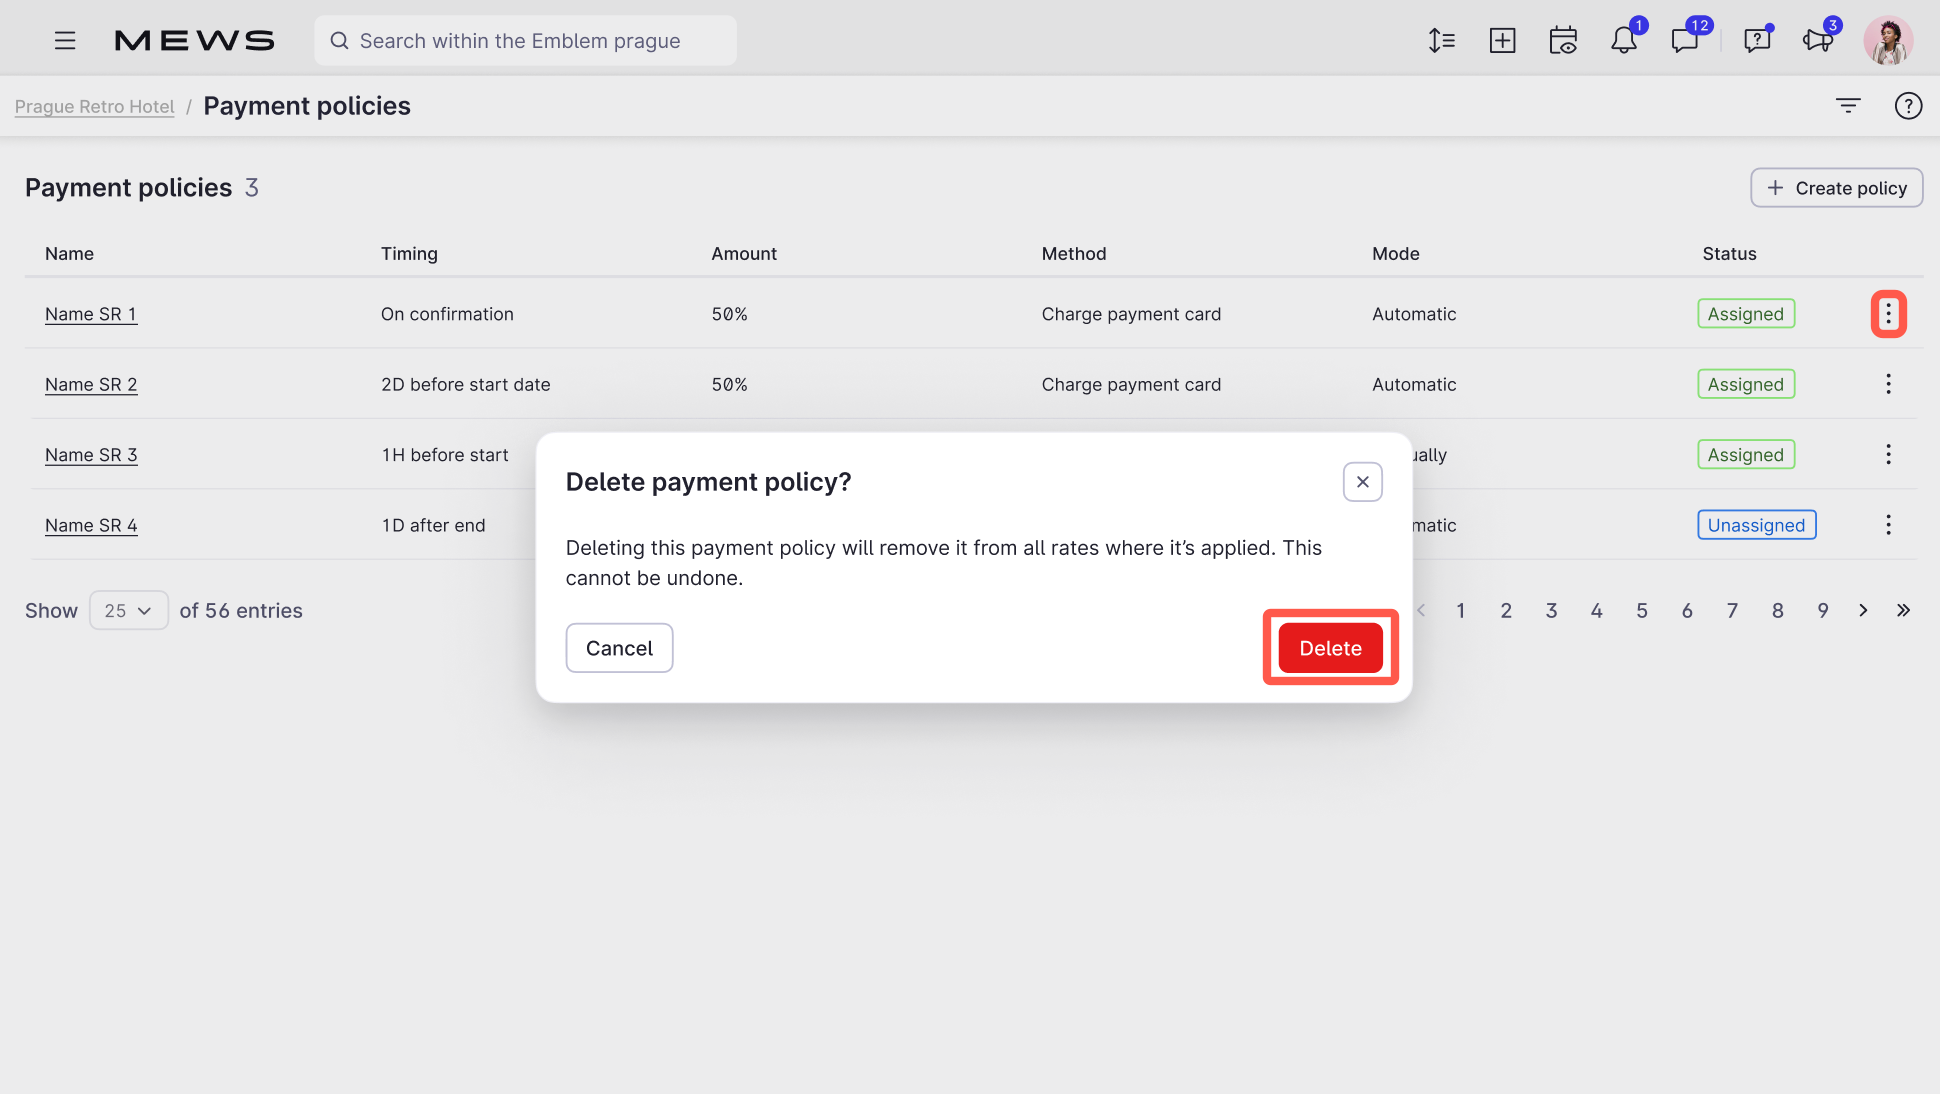Open Name SR 4 policy link
1940x1094 pixels.
pos(91,525)
